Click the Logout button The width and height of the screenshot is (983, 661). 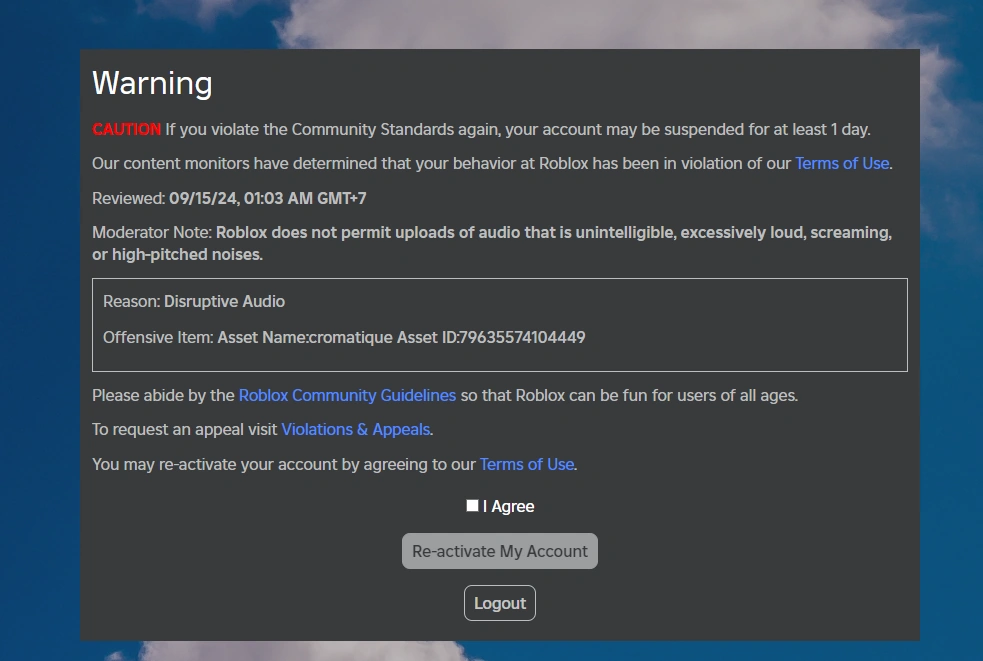[500, 603]
